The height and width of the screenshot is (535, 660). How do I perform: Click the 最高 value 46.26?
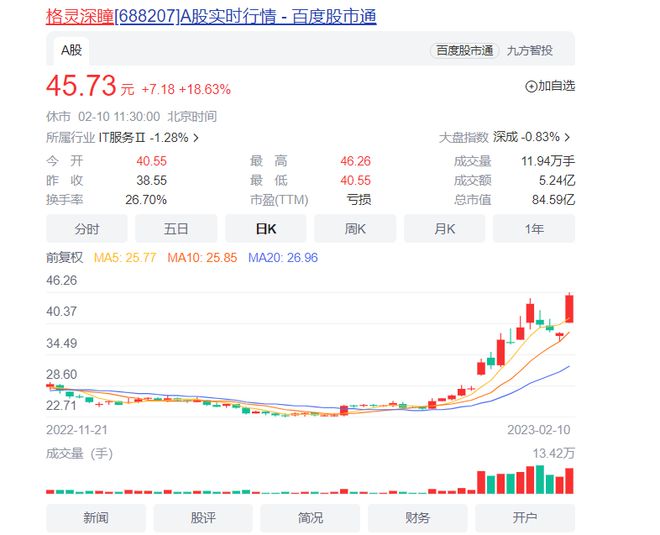356,161
